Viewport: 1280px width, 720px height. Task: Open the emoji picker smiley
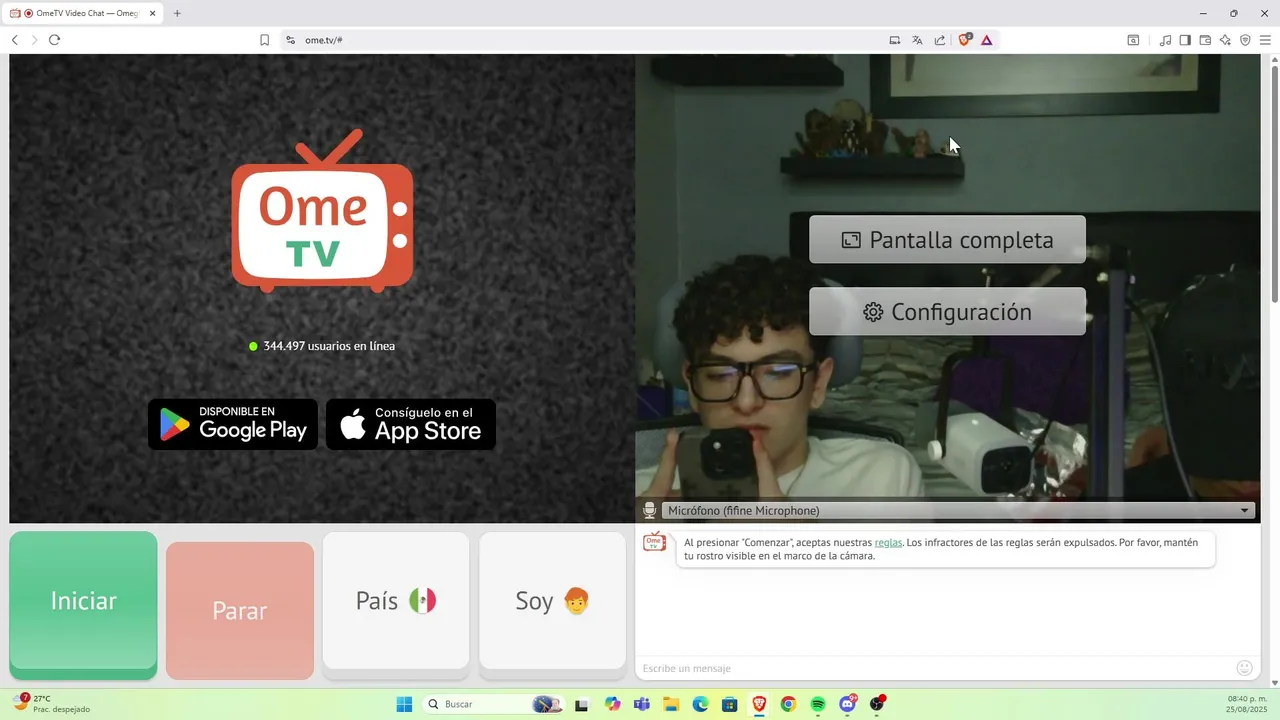point(1244,668)
